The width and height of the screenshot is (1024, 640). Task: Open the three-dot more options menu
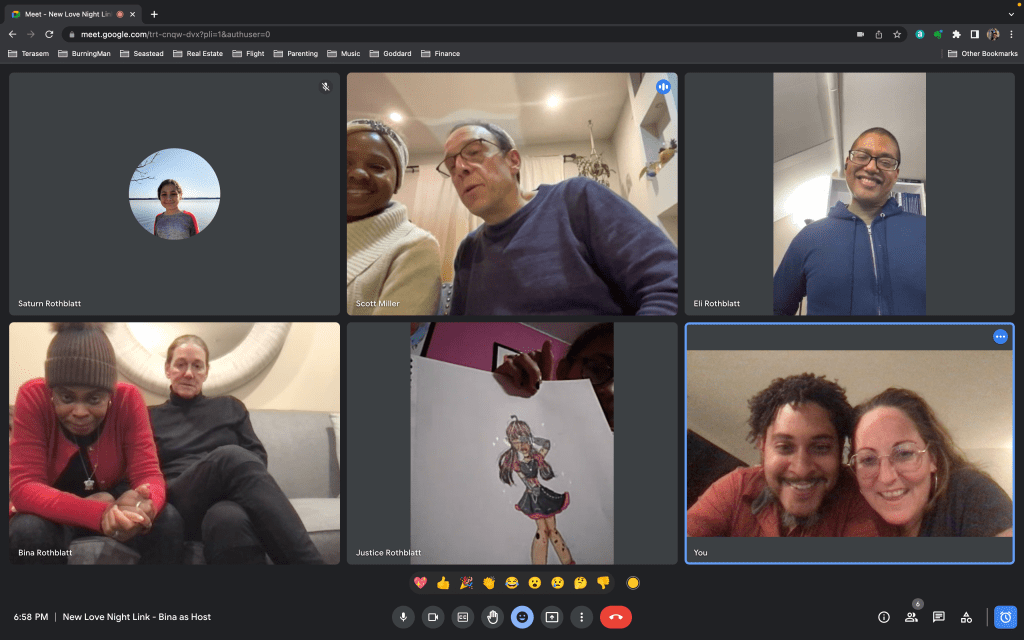click(x=581, y=617)
